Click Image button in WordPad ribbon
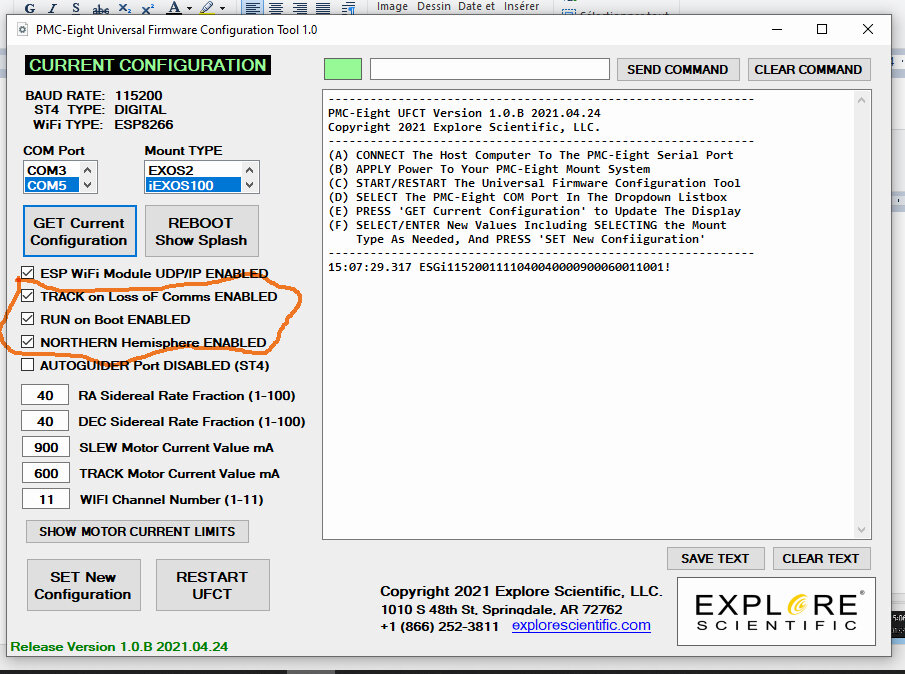This screenshot has width=905, height=674. pos(392,6)
